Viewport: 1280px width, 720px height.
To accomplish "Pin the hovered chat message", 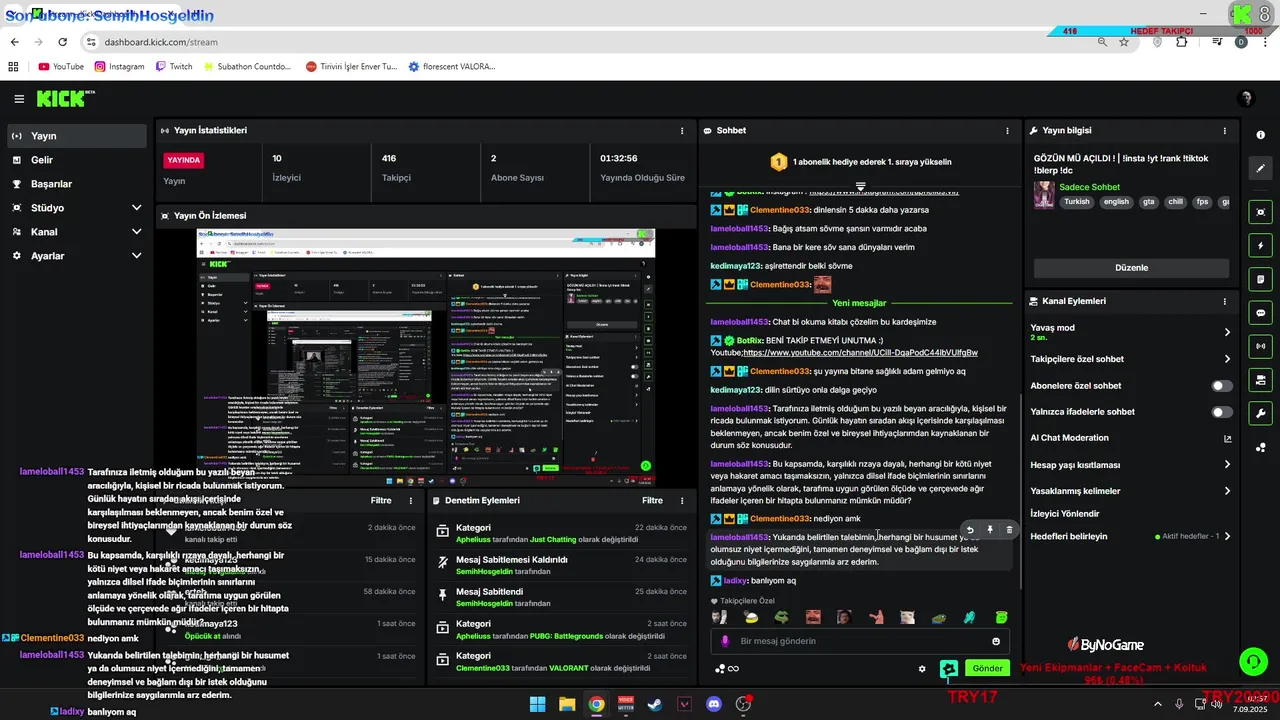I will pyautogui.click(x=990, y=530).
